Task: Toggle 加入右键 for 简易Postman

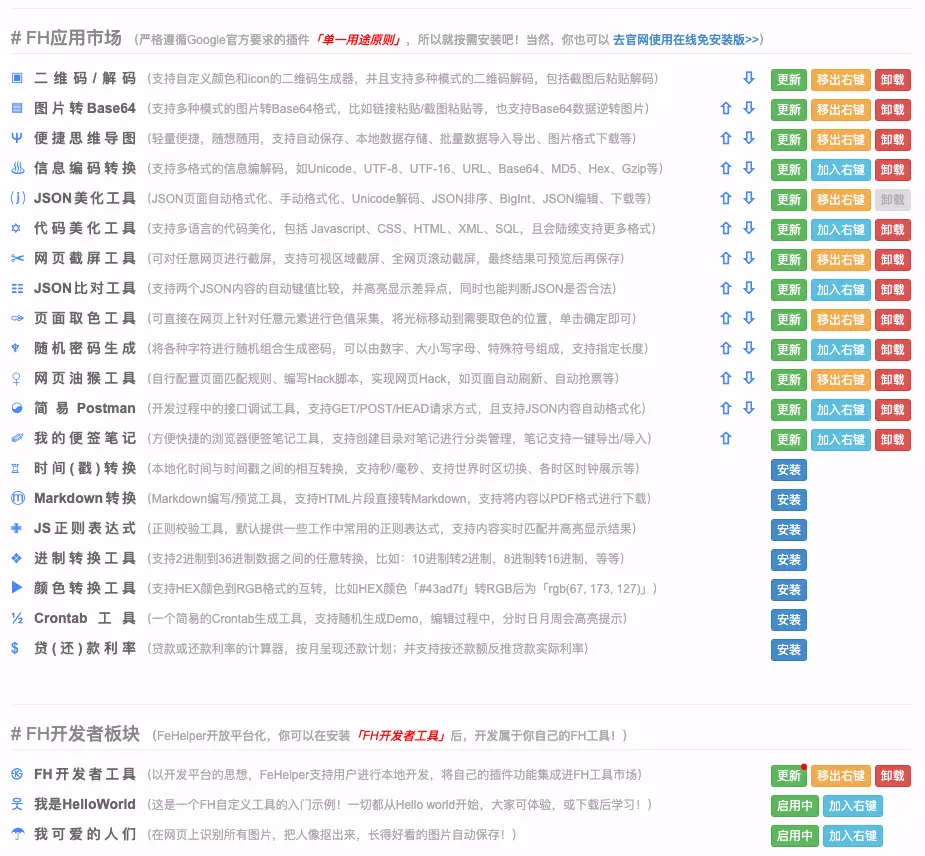Action: 840,410
